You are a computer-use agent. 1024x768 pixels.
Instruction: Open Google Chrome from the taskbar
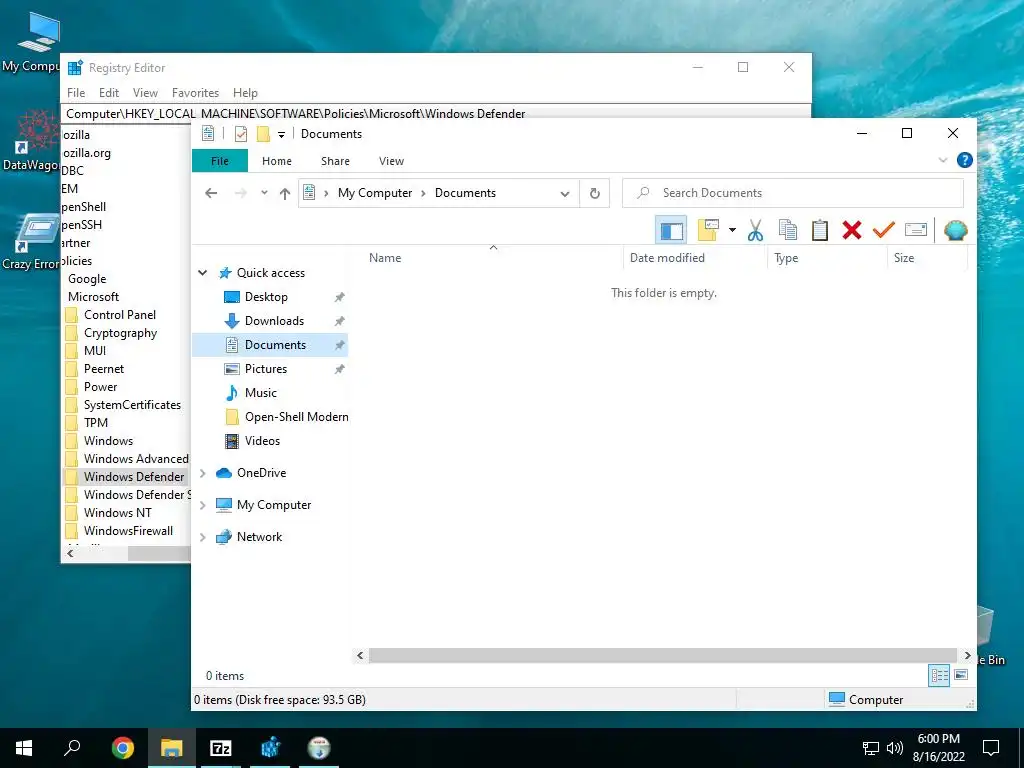pos(123,748)
